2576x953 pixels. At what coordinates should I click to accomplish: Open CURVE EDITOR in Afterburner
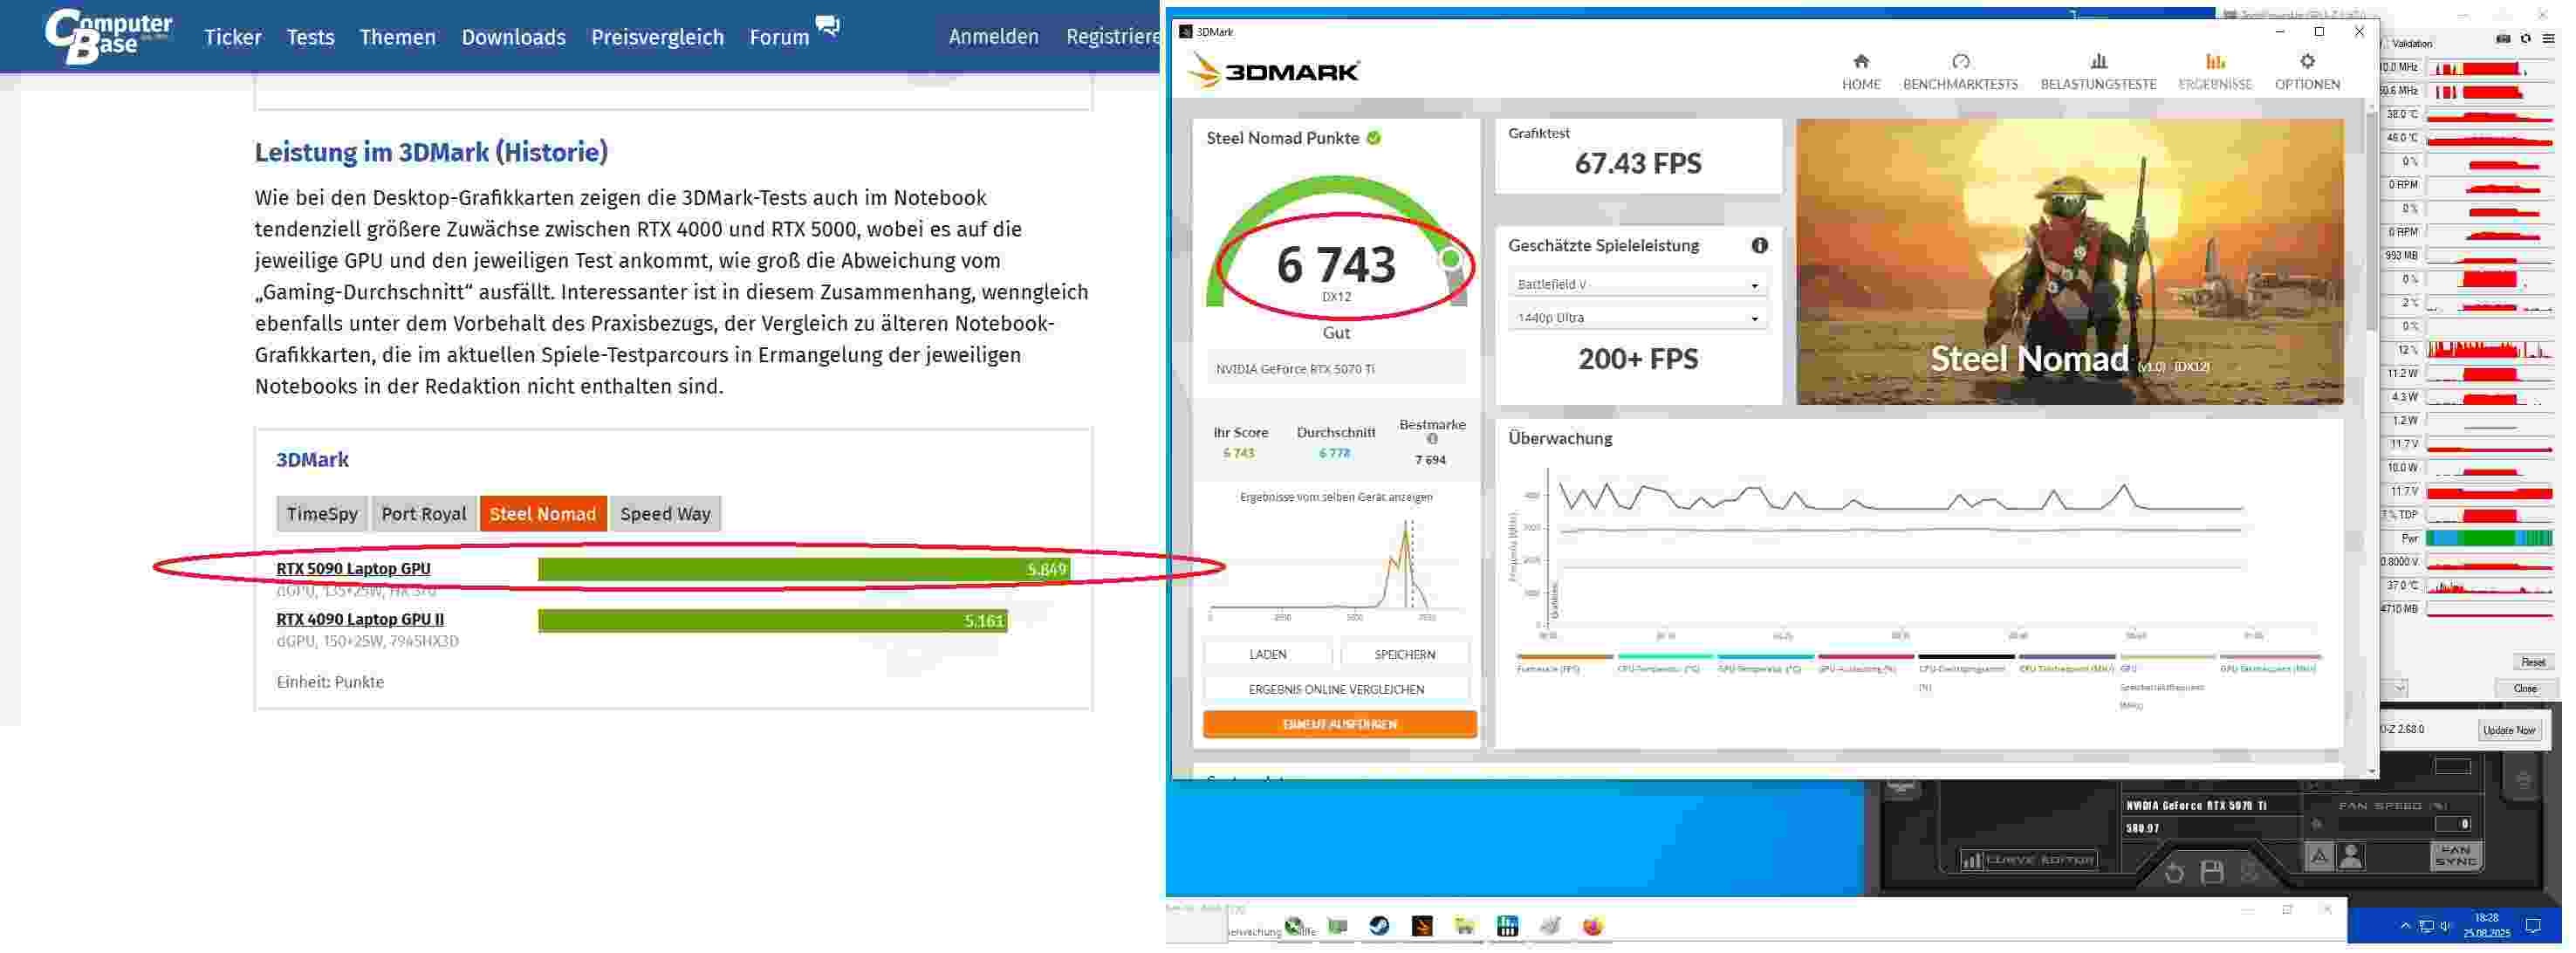click(2027, 860)
